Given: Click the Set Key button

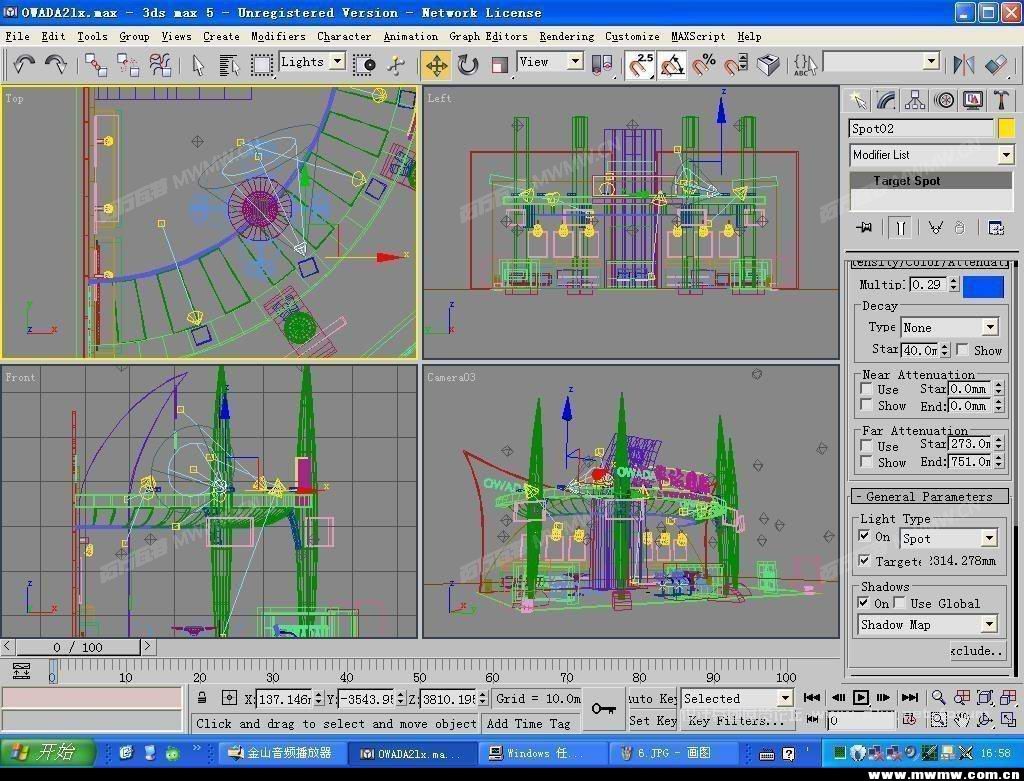Looking at the screenshot, I should pyautogui.click(x=652, y=720).
